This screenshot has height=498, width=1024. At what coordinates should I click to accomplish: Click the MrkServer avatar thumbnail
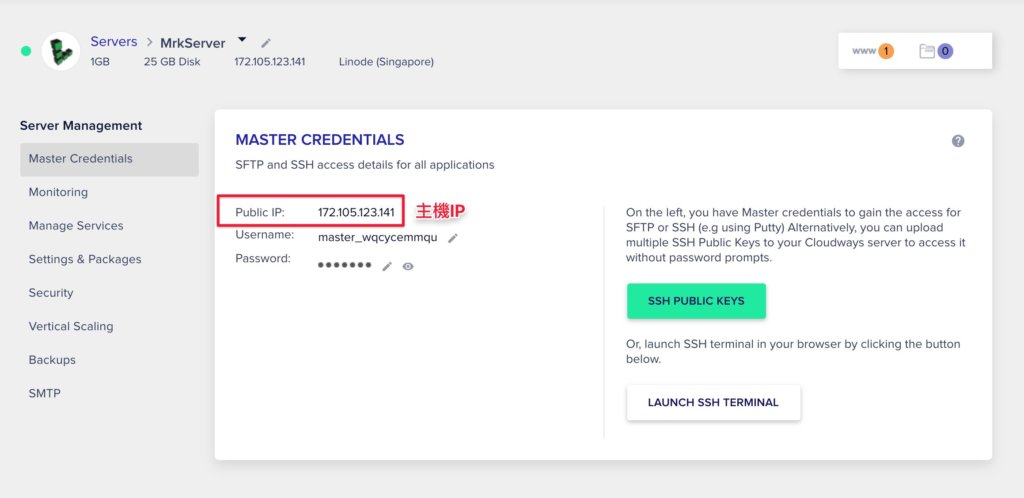point(61,51)
